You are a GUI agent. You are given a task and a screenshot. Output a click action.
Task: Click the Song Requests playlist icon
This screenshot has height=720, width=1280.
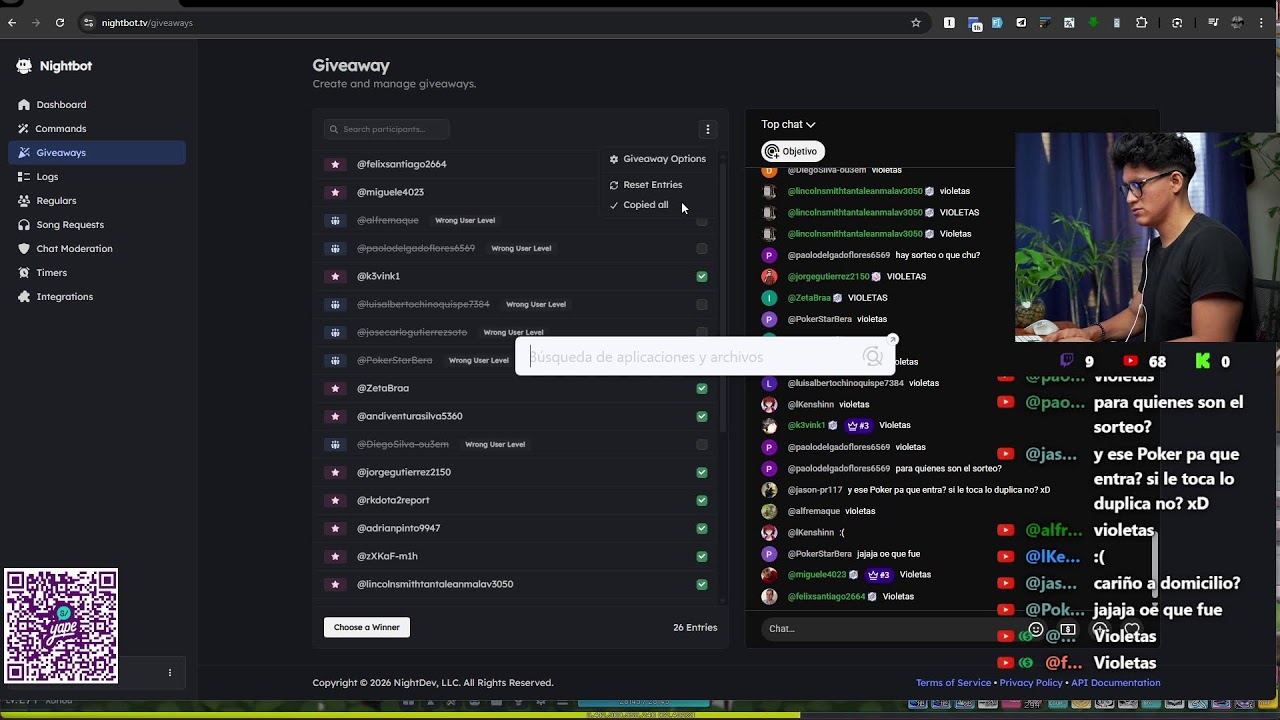(x=24, y=224)
